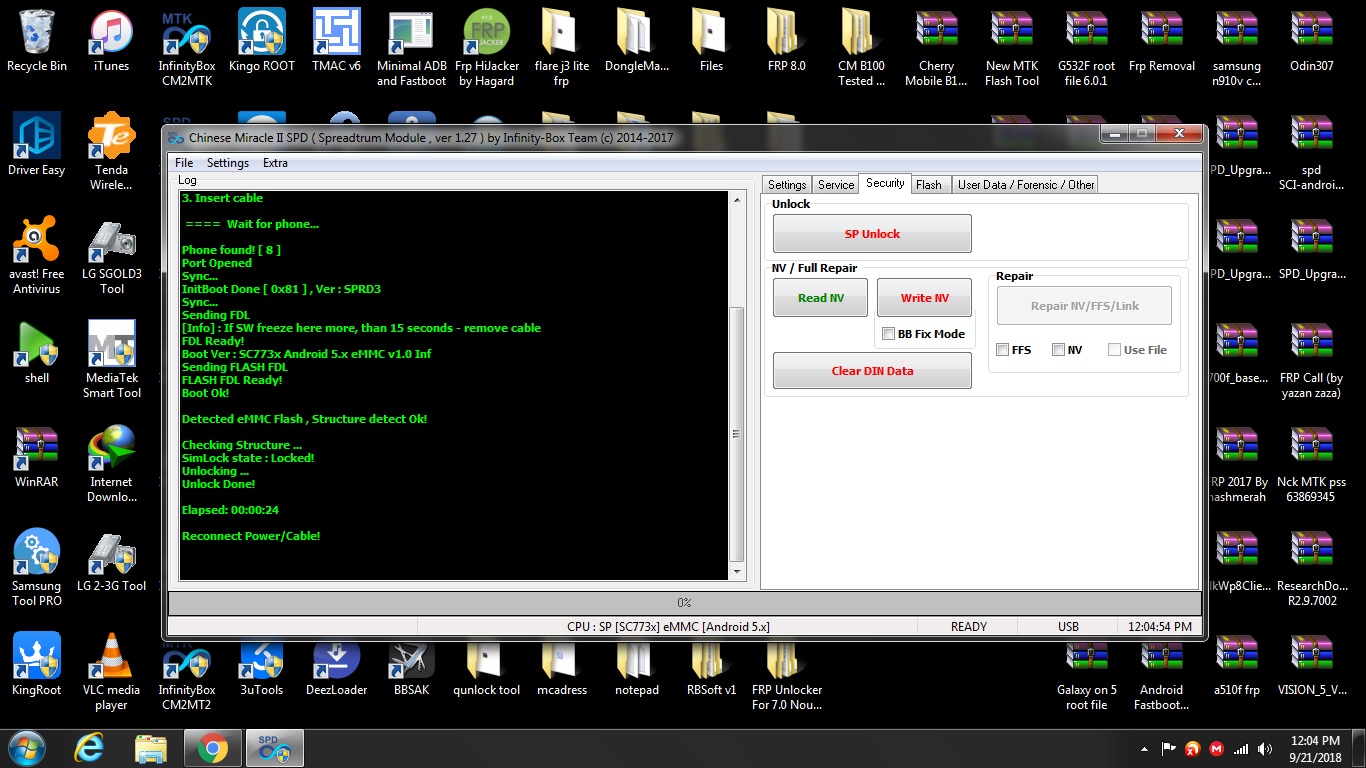This screenshot has height=768, width=1366.
Task: Select the LG 2-3G Tool shortcut
Action: pos(111,562)
